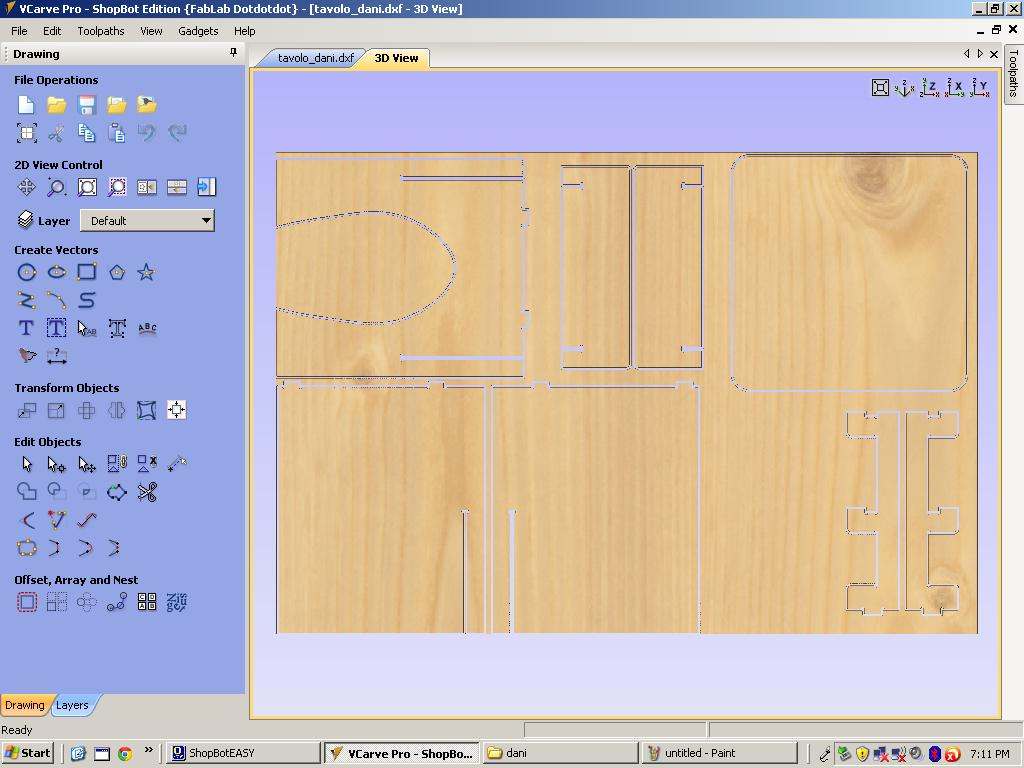This screenshot has height=768, width=1024.
Task: Open the Layer Default dropdown
Action: (x=147, y=221)
